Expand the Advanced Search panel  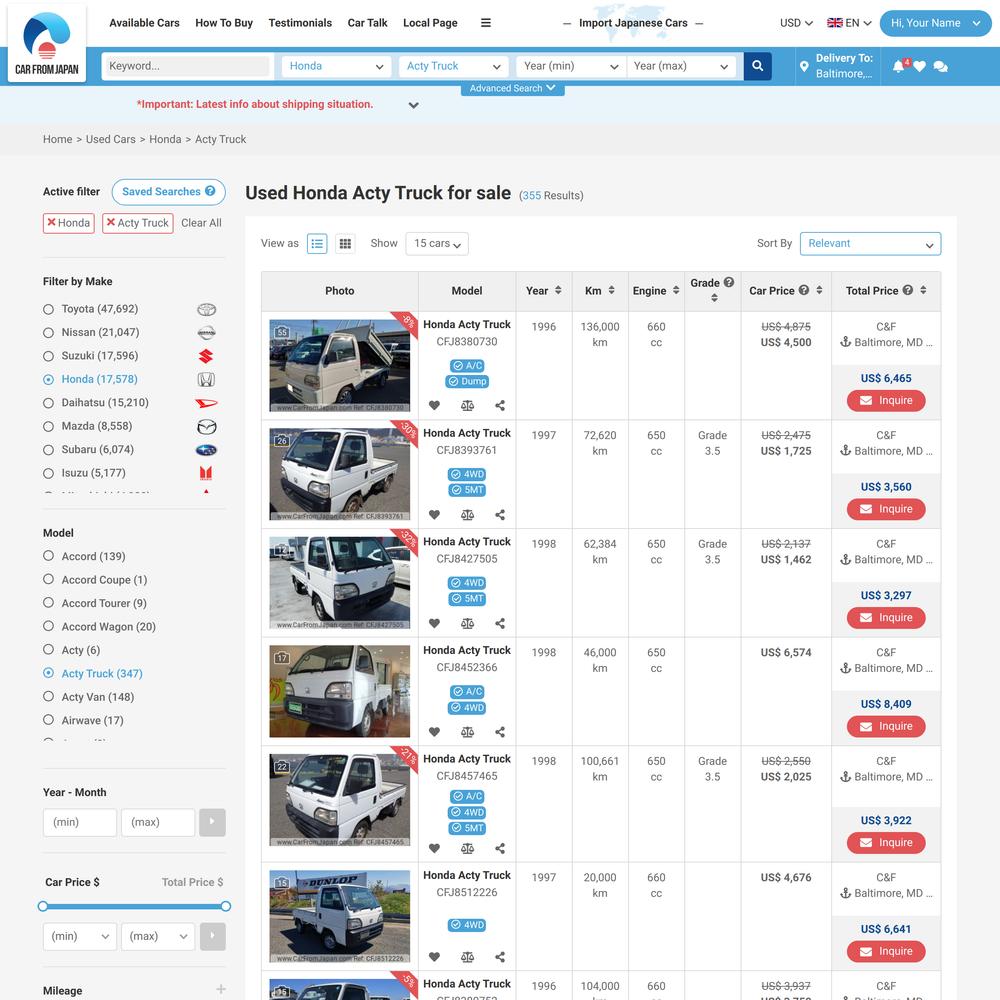click(512, 88)
